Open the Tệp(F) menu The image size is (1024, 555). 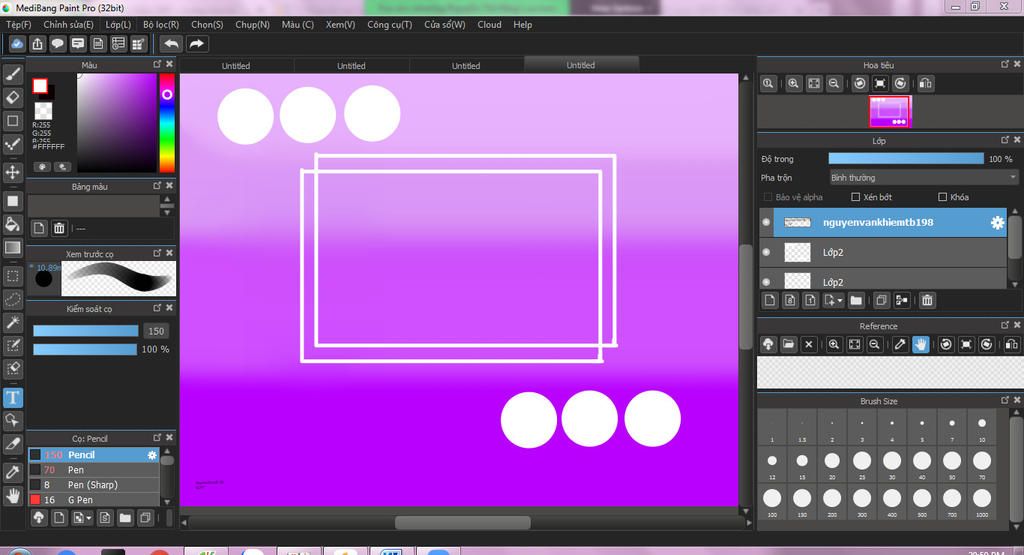click(x=19, y=24)
